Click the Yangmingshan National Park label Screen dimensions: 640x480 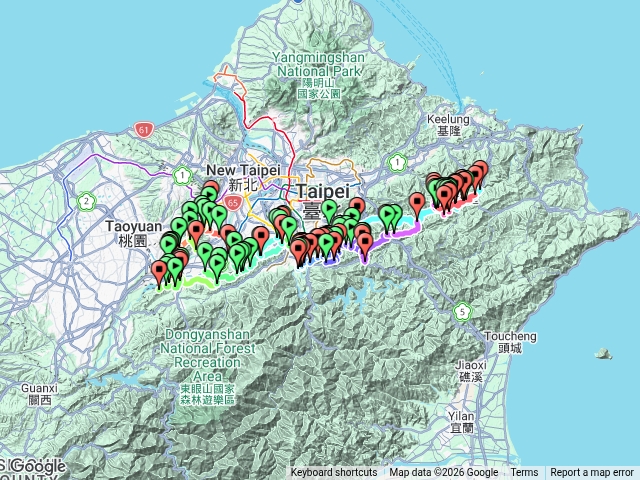click(318, 75)
